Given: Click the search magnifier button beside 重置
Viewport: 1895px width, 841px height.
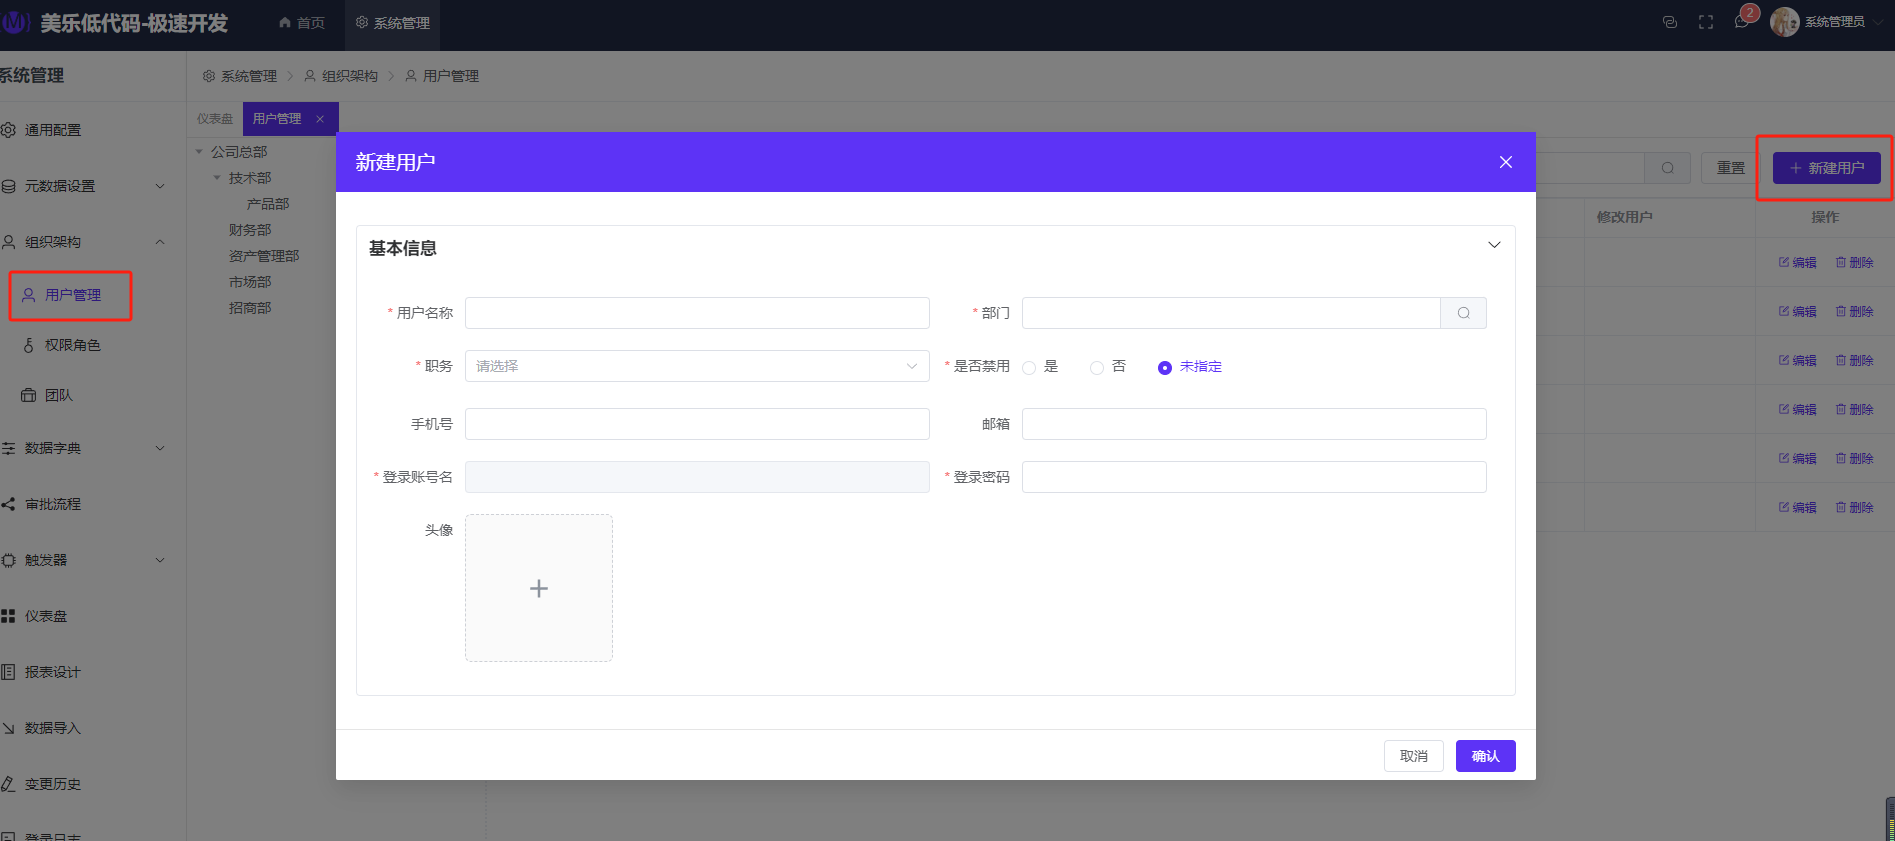Looking at the screenshot, I should click(1667, 168).
